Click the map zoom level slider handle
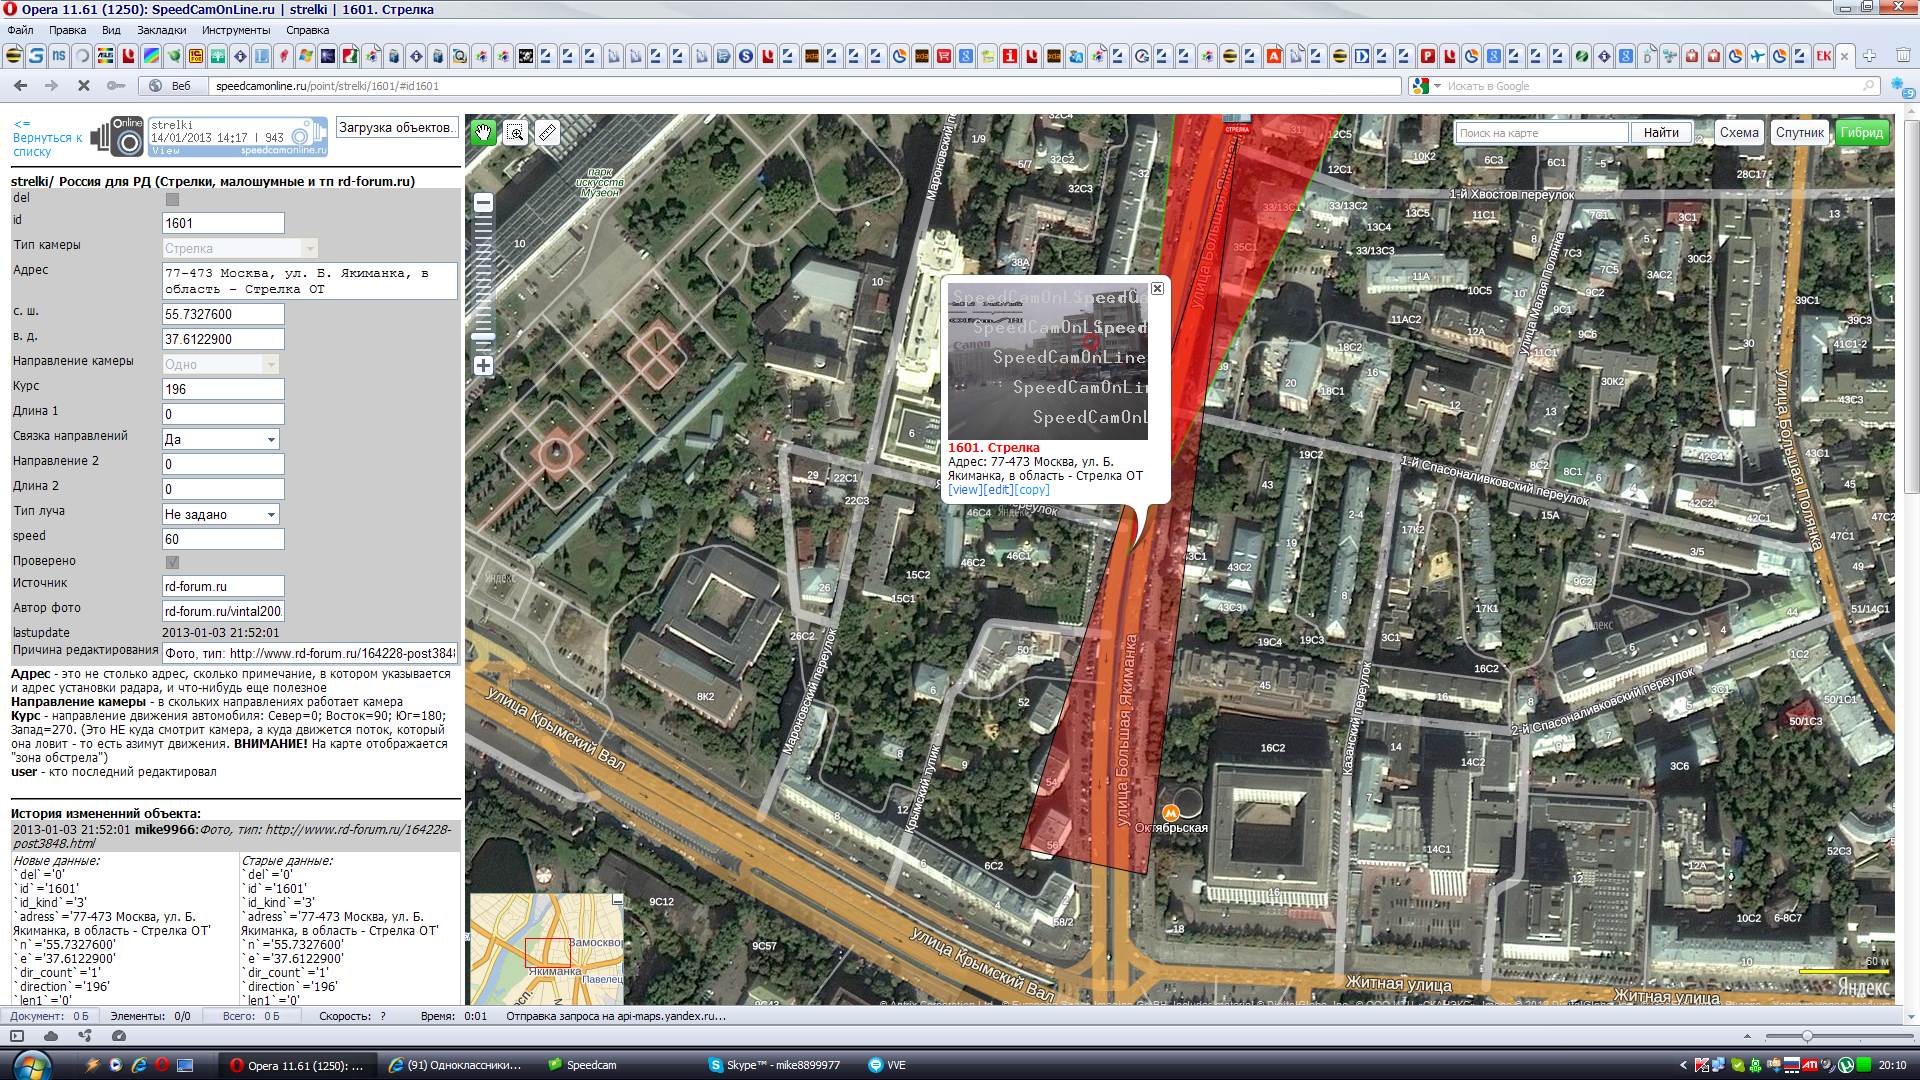The height and width of the screenshot is (1080, 1920). 483,337
